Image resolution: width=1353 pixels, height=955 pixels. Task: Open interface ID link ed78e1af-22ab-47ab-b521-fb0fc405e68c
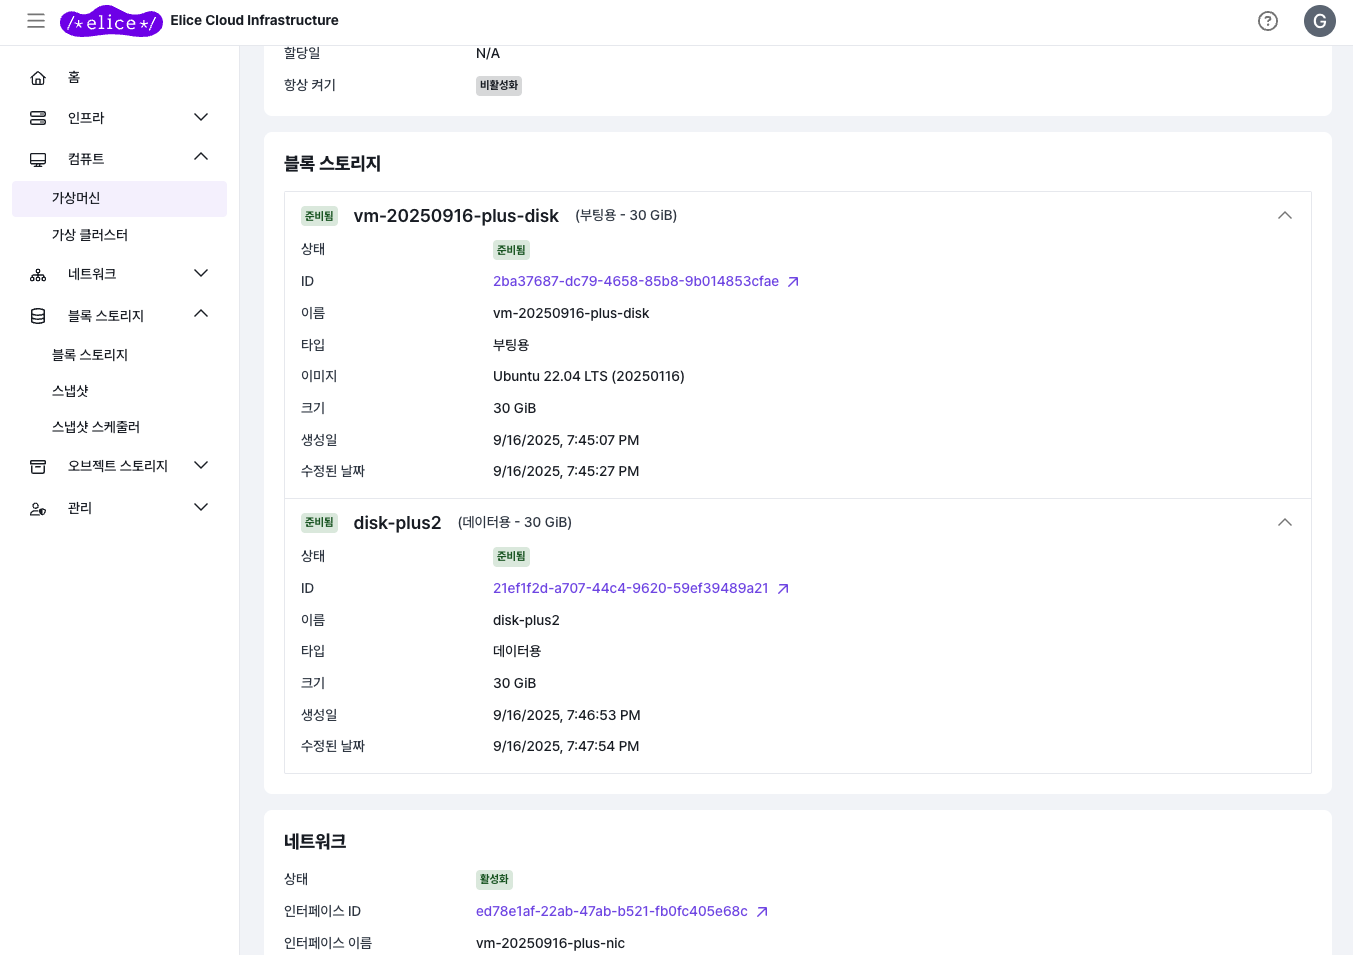[x=612, y=912]
